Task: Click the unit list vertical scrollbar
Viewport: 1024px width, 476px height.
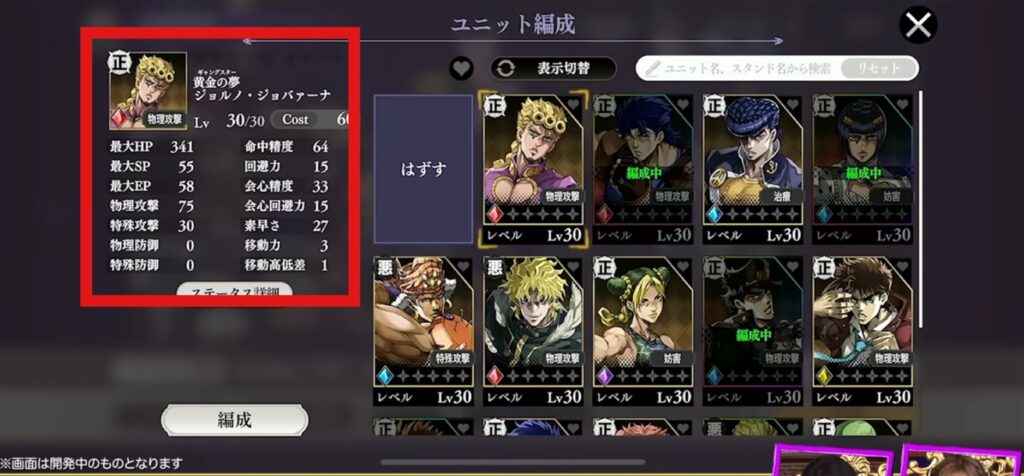Action: pyautogui.click(x=921, y=209)
